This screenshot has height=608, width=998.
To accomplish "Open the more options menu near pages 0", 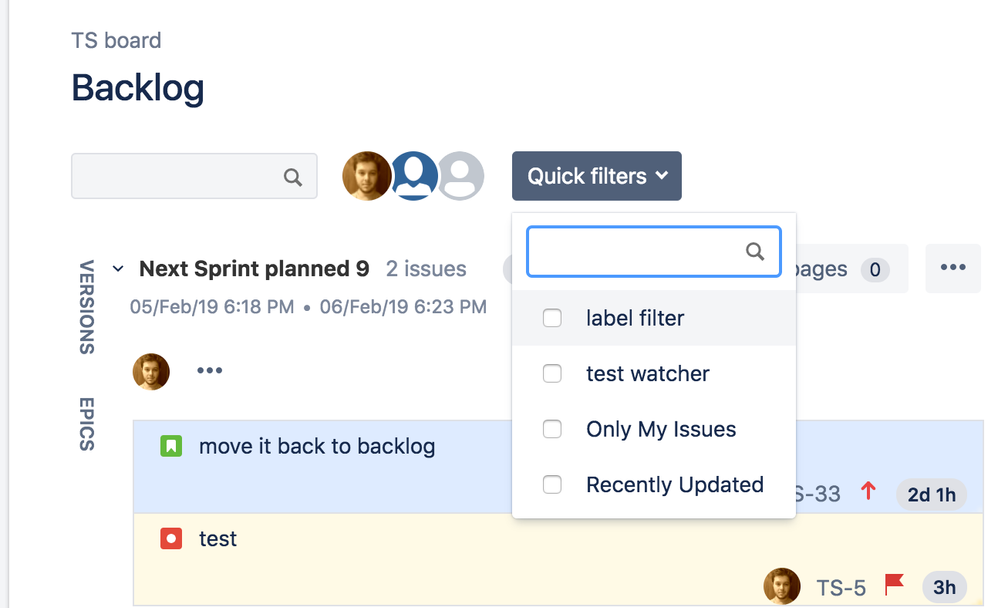I will pyautogui.click(x=952, y=268).
